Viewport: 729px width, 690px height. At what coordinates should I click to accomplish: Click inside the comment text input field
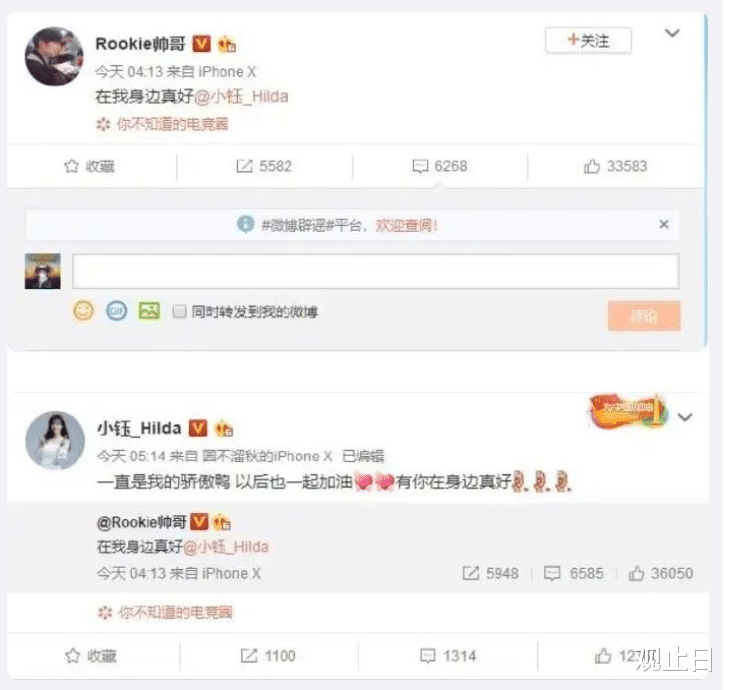tap(376, 271)
